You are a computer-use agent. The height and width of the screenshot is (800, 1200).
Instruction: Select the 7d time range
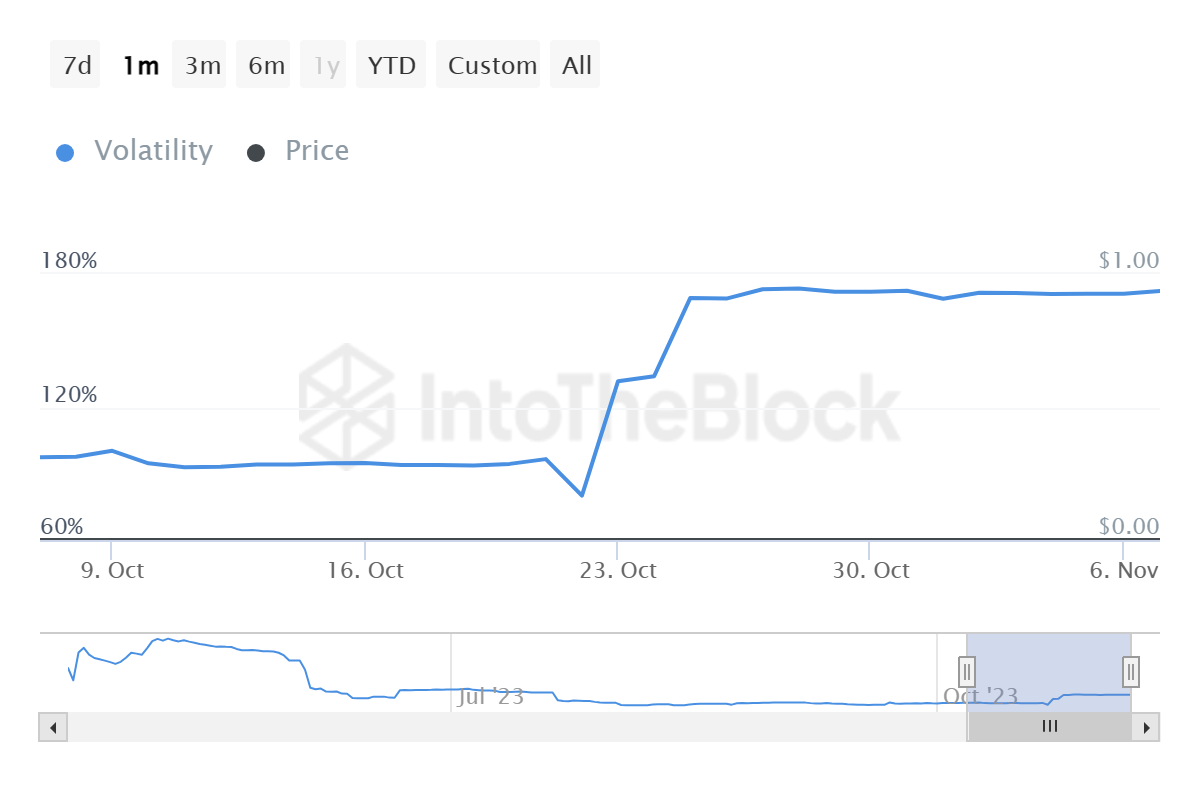pos(76,66)
